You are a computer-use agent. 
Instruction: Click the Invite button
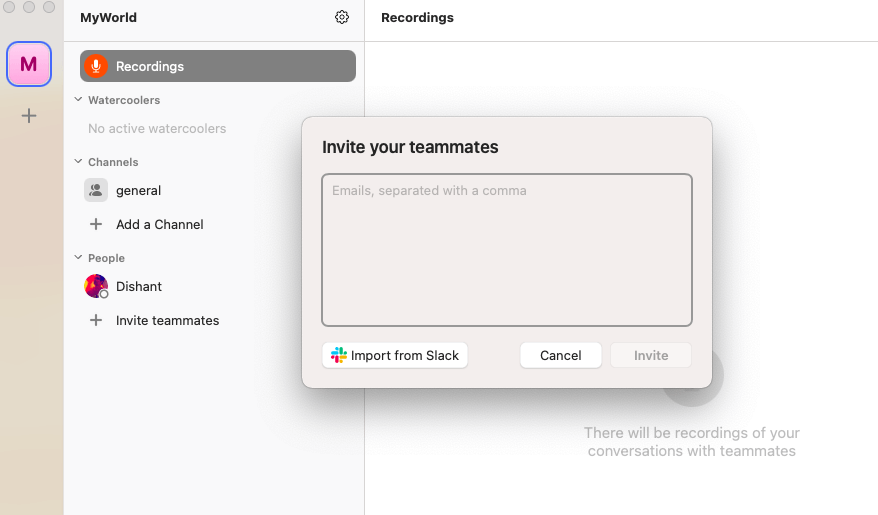coord(651,355)
